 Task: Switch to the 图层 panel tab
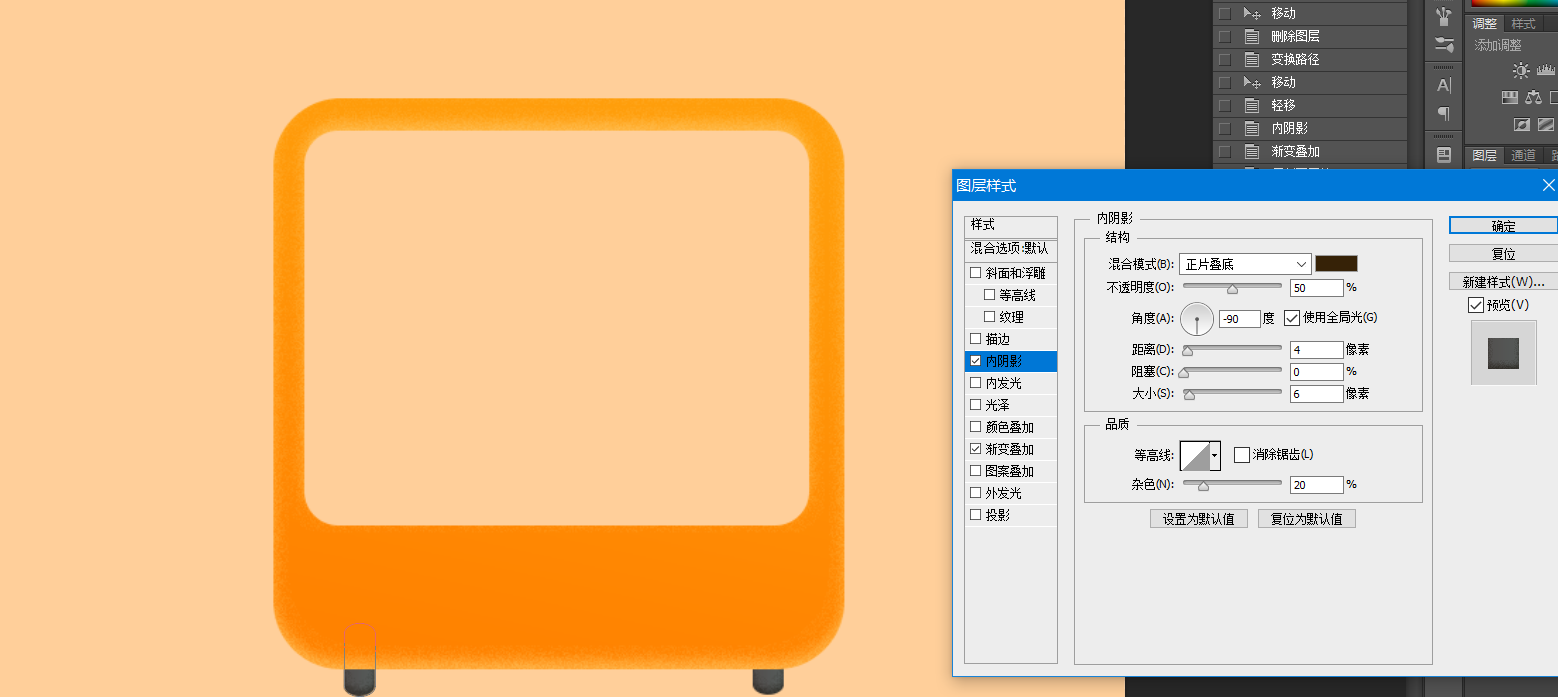1485,155
